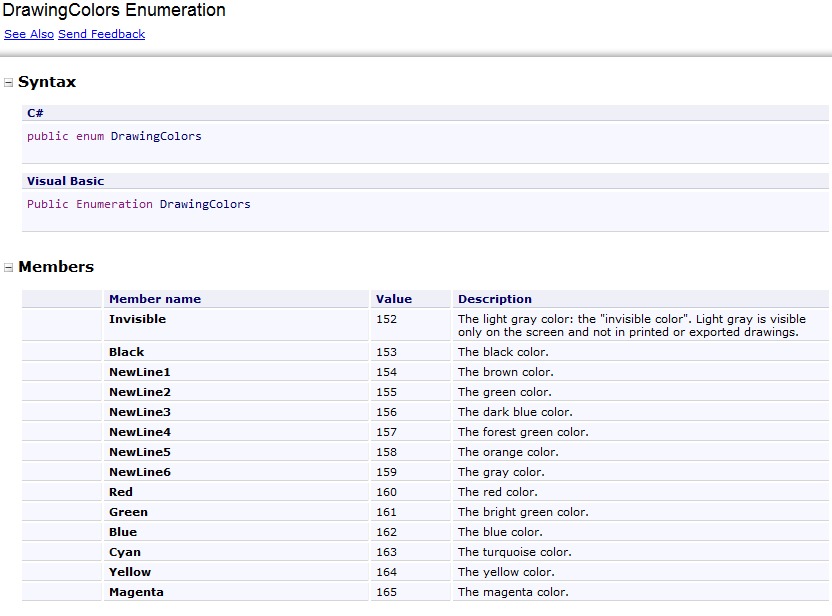The image size is (832, 616).
Task: Click 'The forest green color.' description
Action: (x=523, y=432)
